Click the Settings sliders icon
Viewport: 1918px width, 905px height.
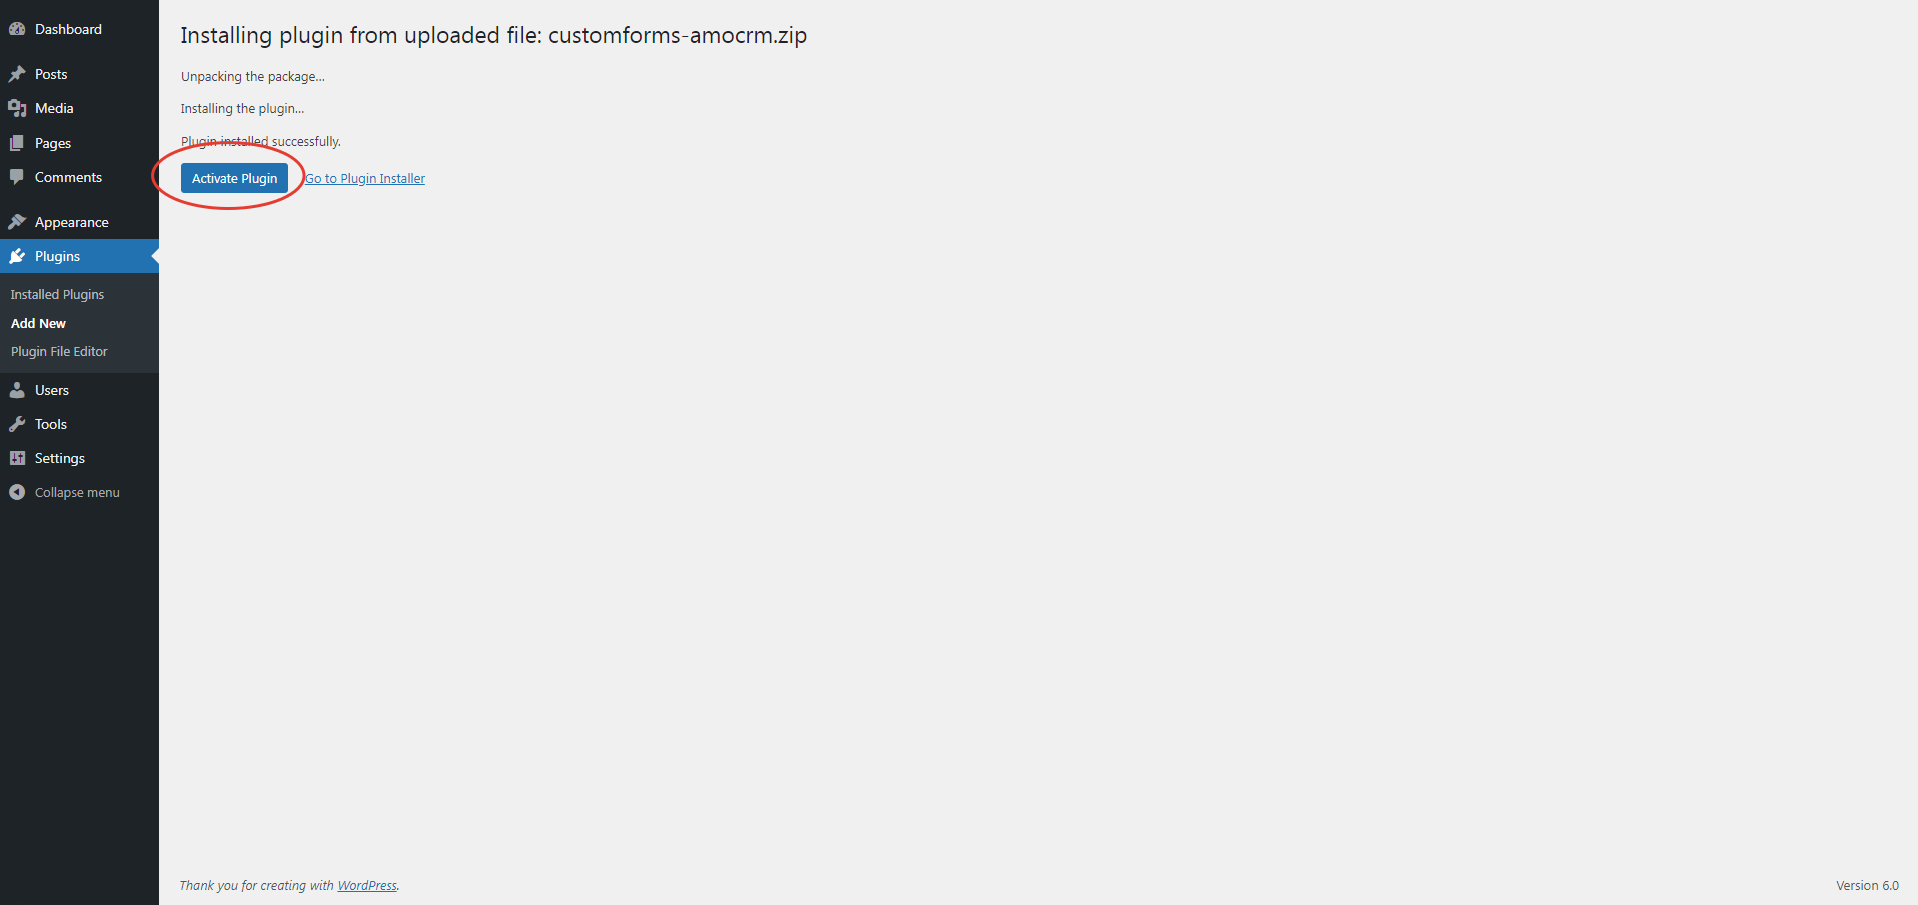tap(17, 458)
